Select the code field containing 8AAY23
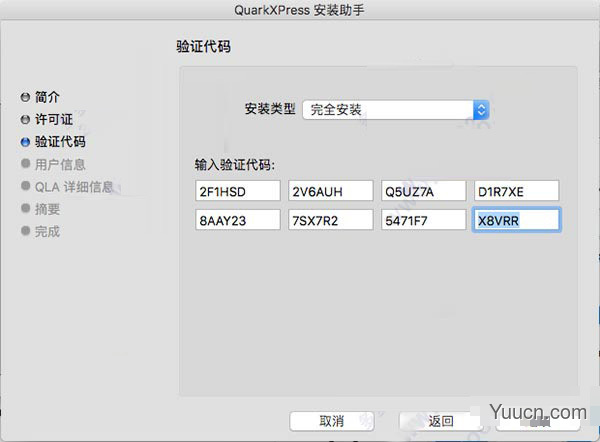Screen dimensions: 600x442 point(238,220)
